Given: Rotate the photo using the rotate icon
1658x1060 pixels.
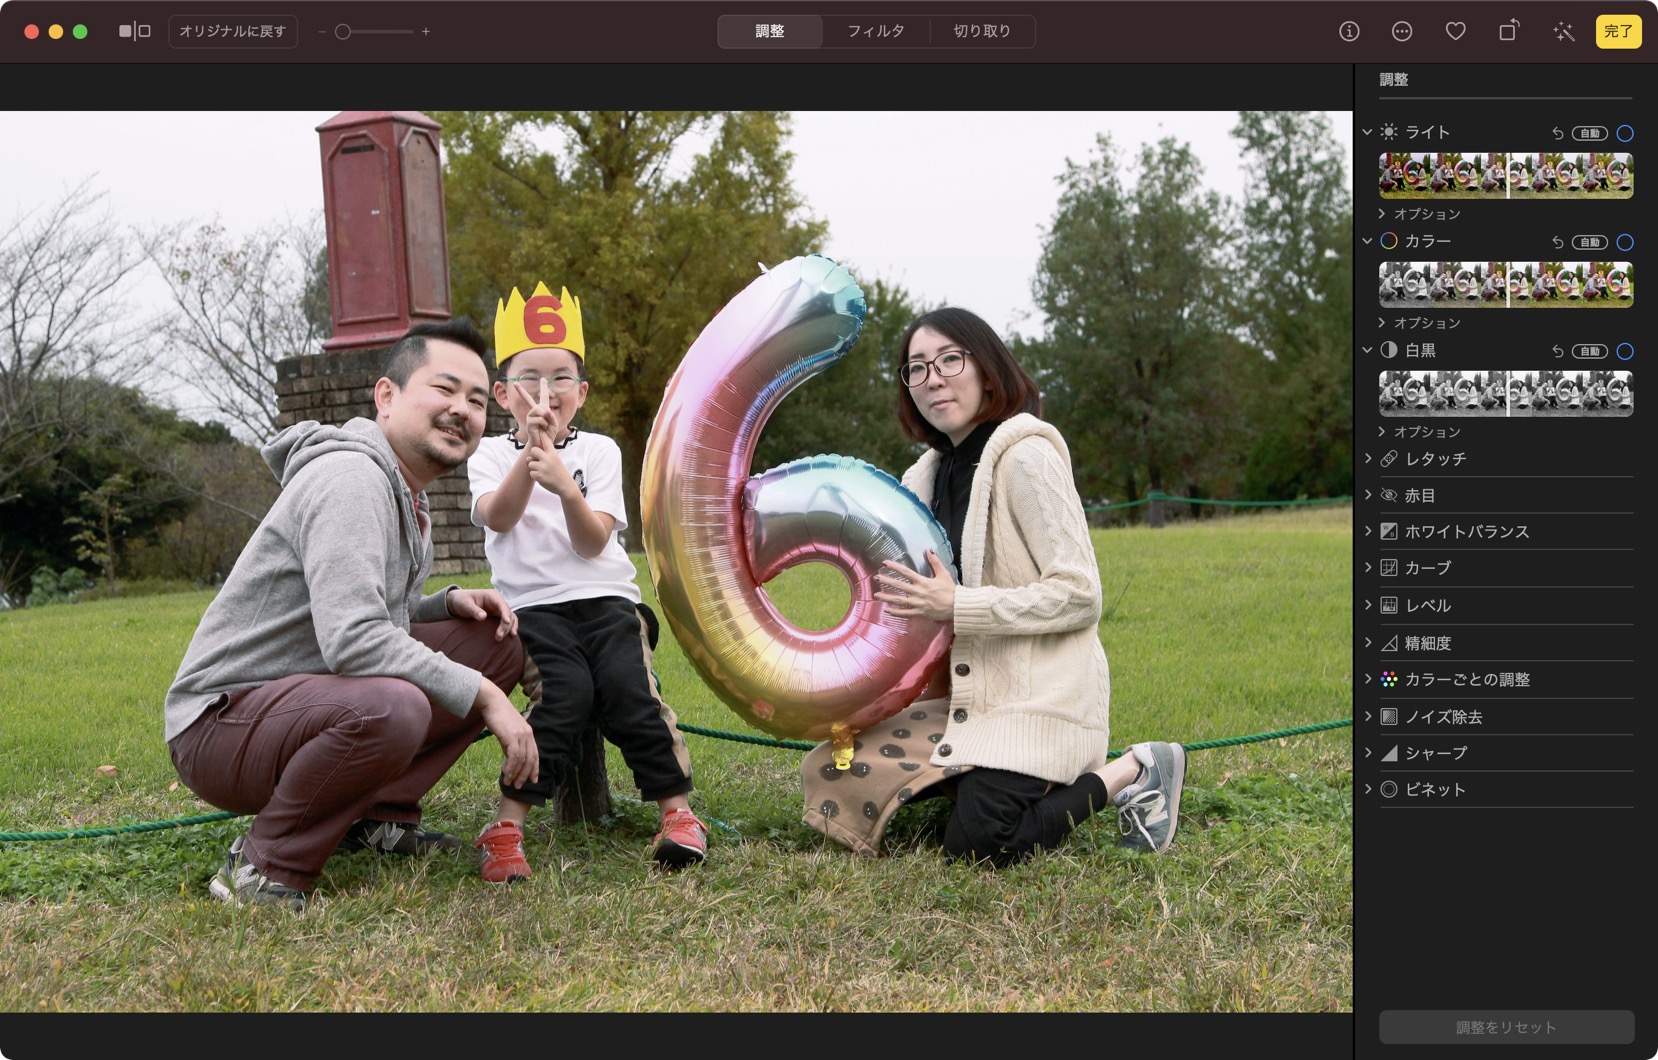Looking at the screenshot, I should pyautogui.click(x=1508, y=31).
